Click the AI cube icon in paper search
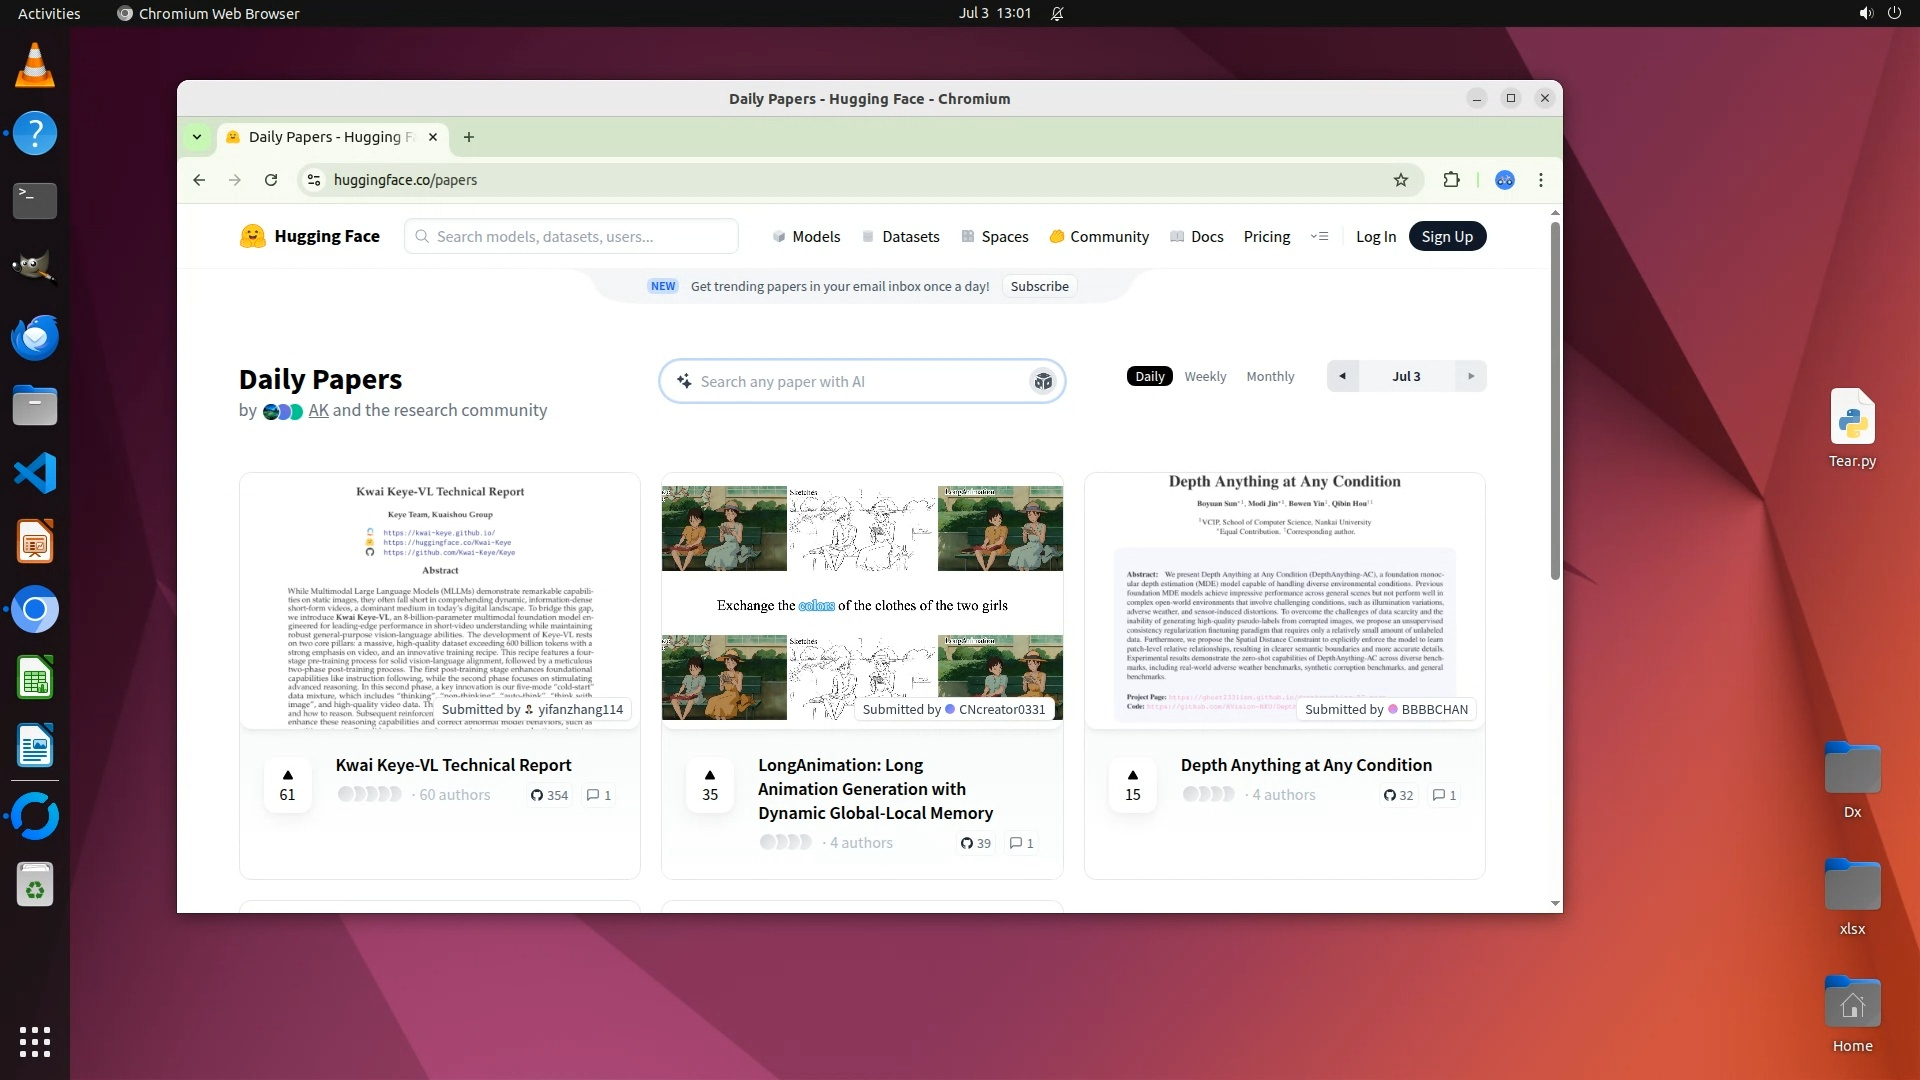 (1042, 382)
